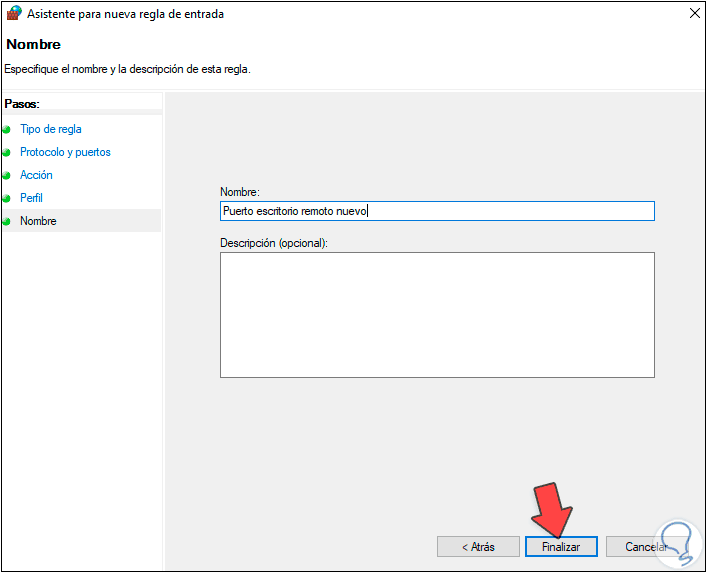
Task: Select the Nombre step in the sidebar
Action: tap(38, 221)
